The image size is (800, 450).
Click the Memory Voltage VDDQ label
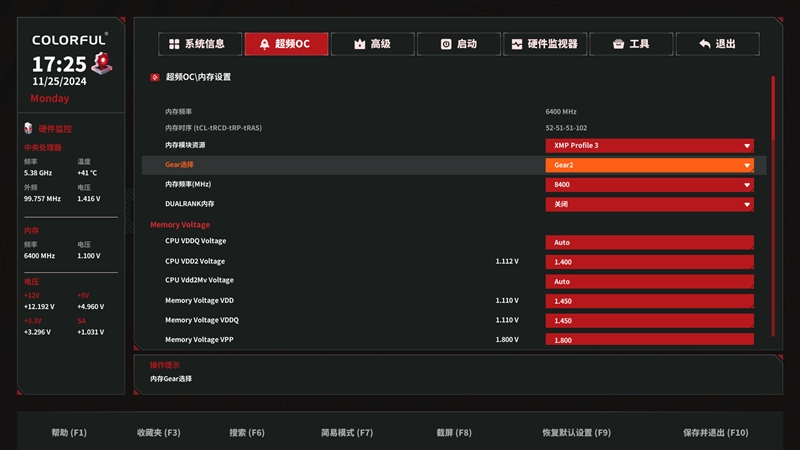point(202,320)
